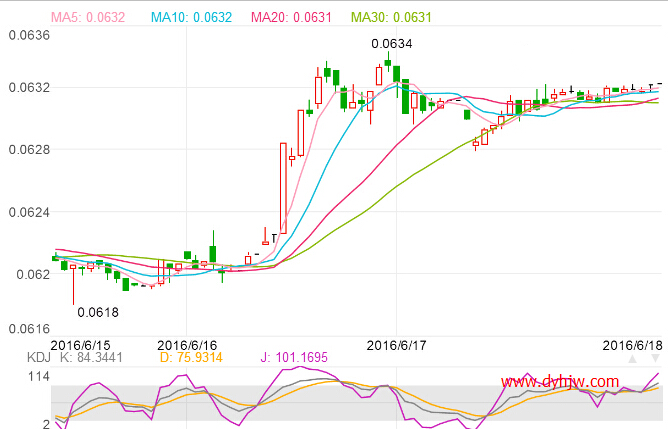
Task: Click the MA30: 0.0631 legend label
Action: point(391,17)
